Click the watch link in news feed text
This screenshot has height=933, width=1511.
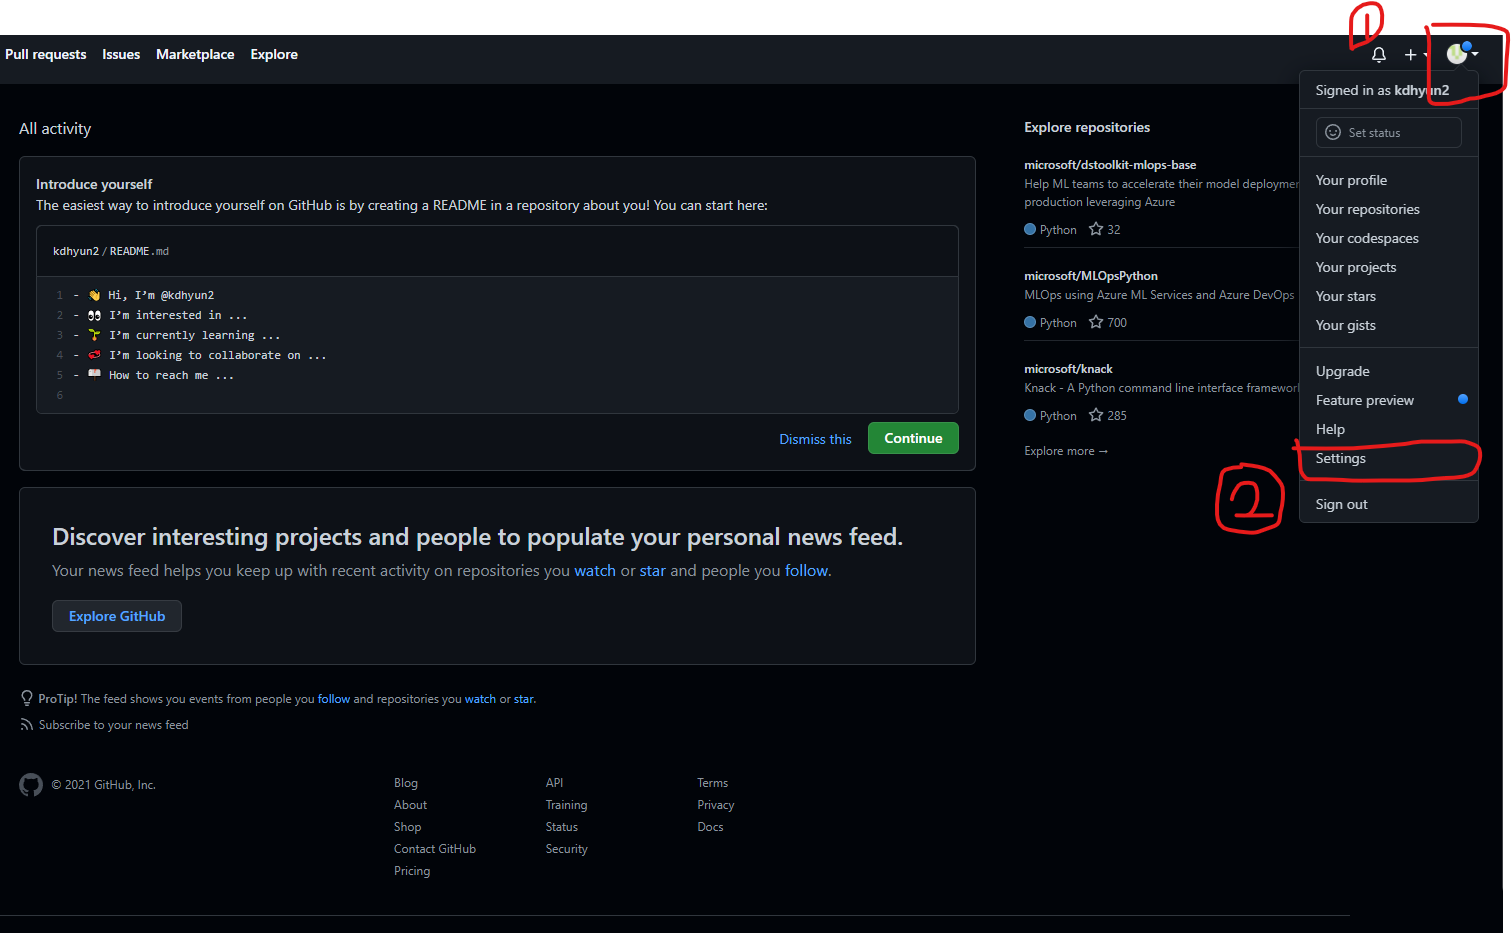click(x=595, y=570)
